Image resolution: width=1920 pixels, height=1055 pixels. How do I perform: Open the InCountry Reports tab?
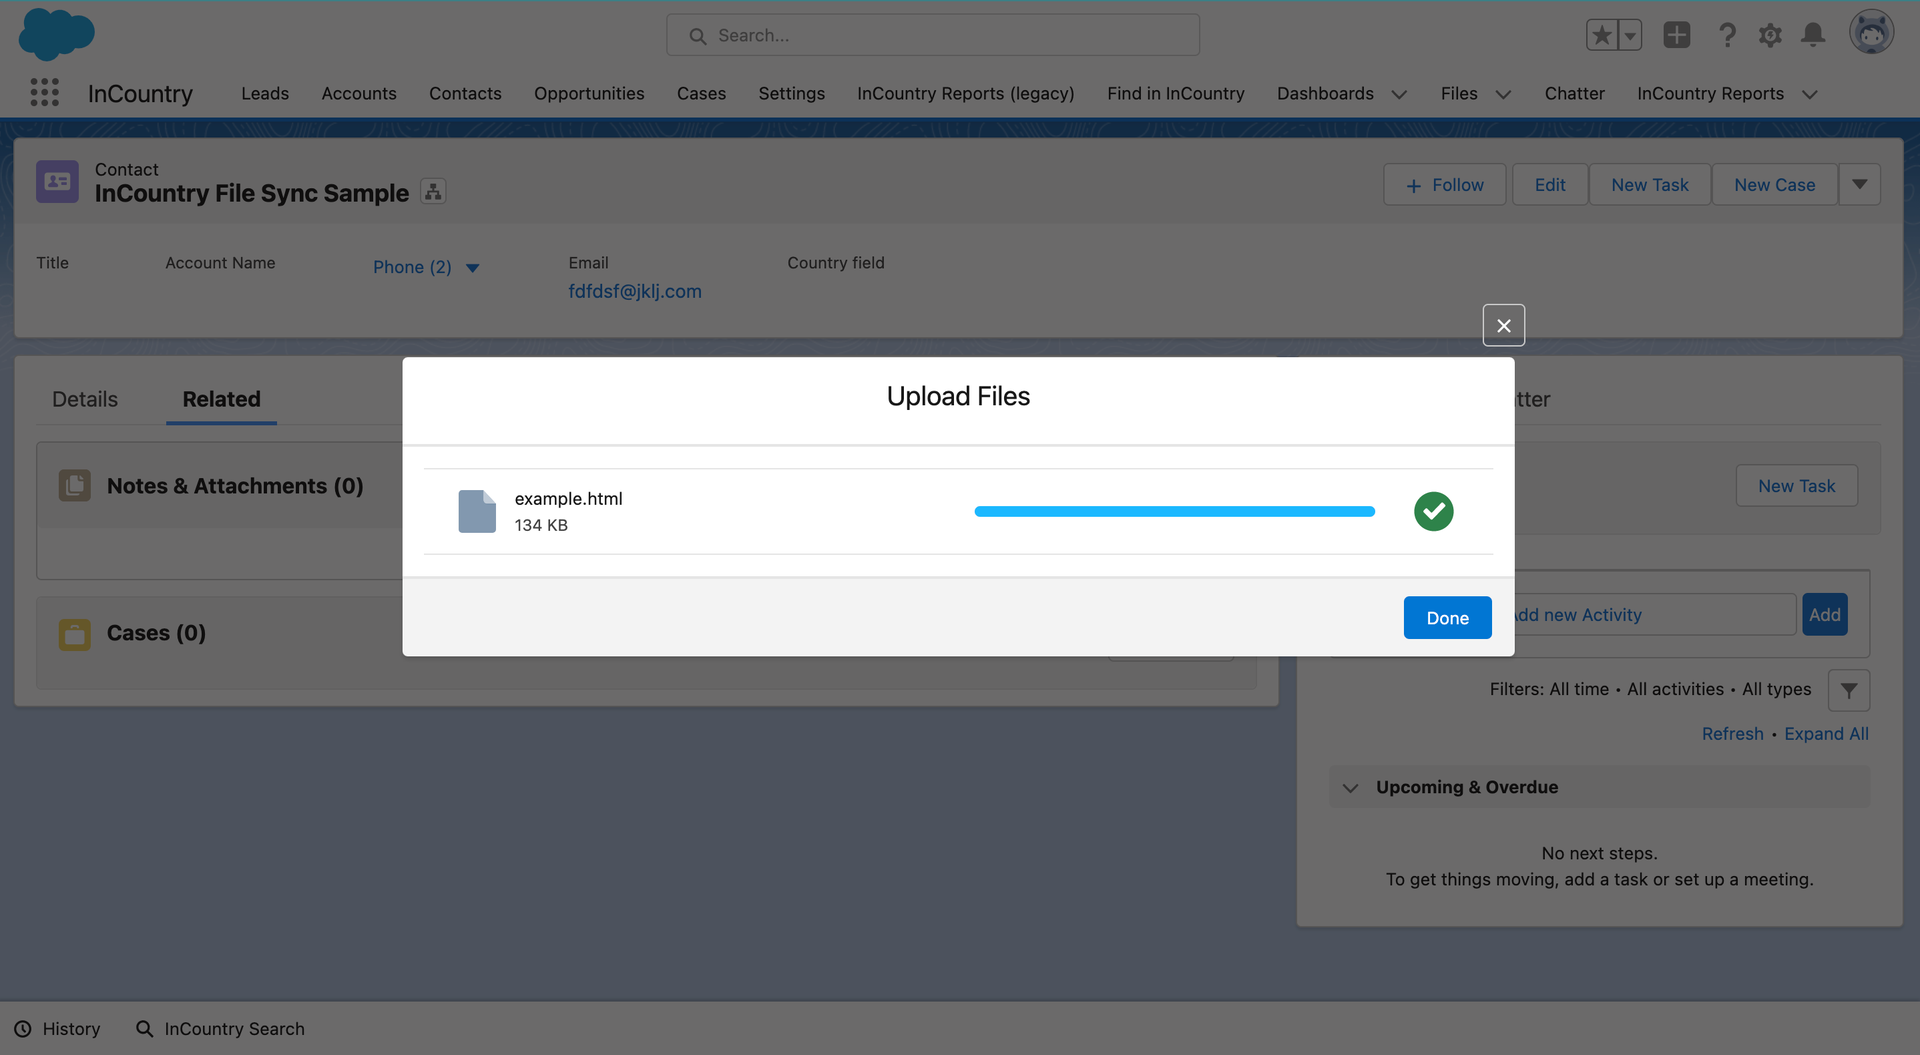coord(1710,93)
